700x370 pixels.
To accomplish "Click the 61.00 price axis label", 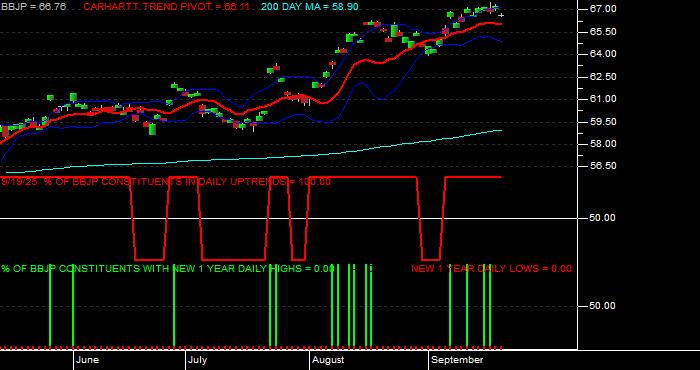I will 603,99.
